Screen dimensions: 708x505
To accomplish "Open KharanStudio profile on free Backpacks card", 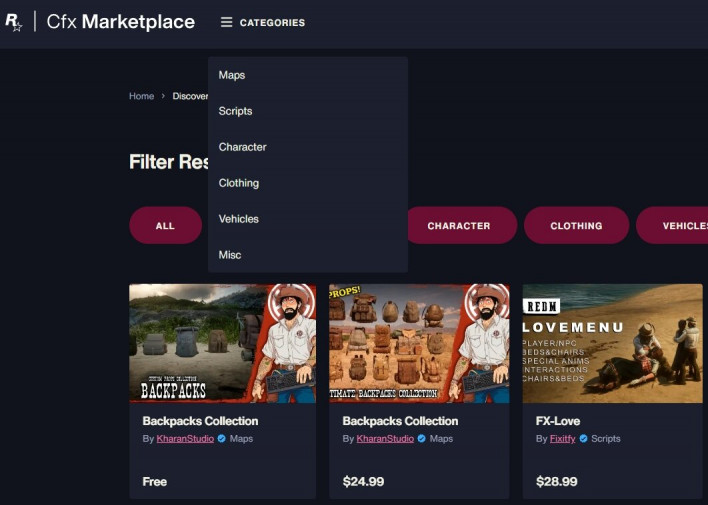I will pos(185,439).
